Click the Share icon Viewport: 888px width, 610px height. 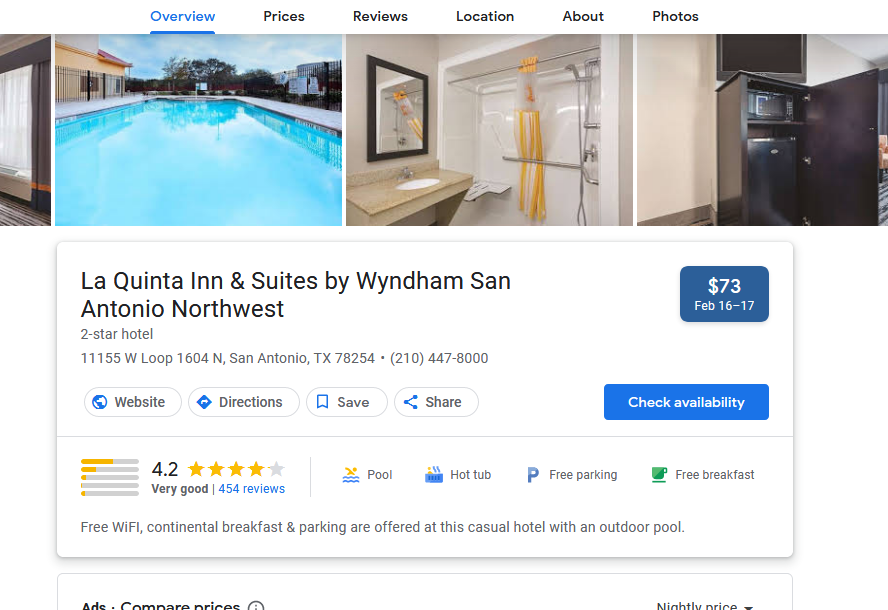[x=411, y=402]
